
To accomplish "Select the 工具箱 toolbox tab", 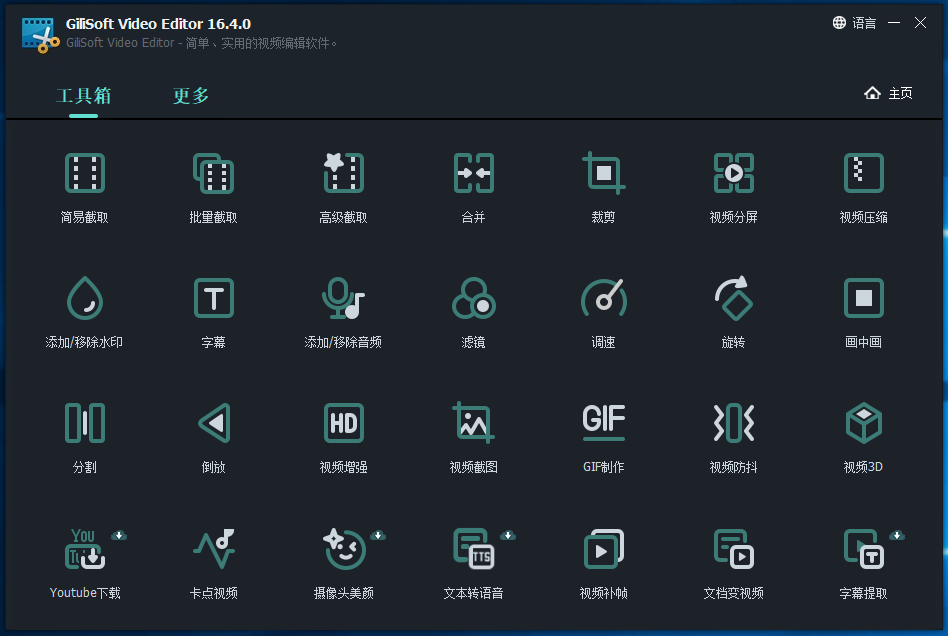I will click(84, 96).
